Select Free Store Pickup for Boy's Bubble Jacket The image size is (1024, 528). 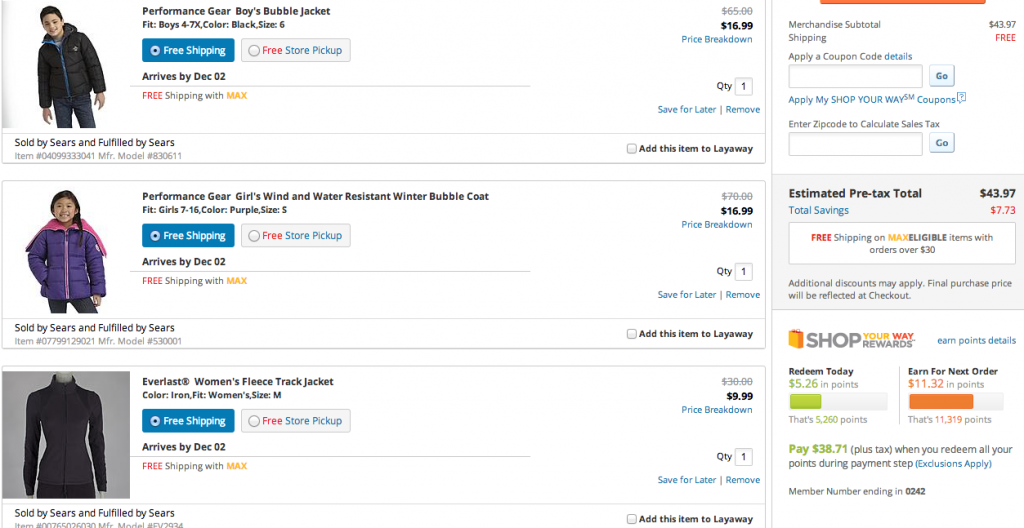click(296, 50)
